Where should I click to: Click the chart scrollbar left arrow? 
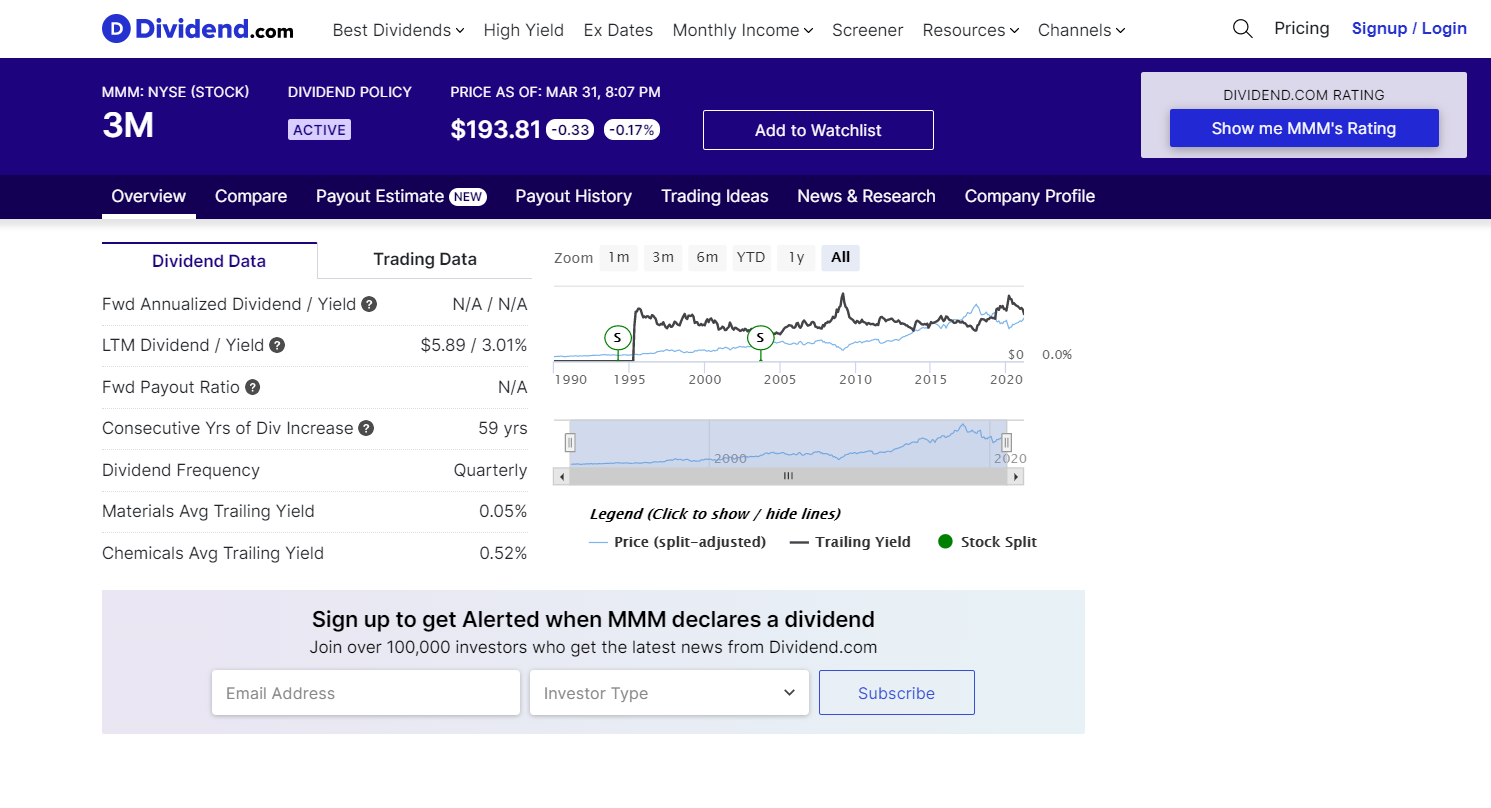[x=562, y=476]
